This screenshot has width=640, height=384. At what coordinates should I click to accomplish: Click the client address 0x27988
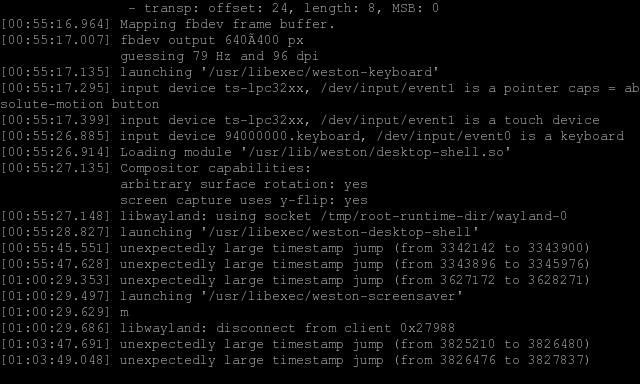pyautogui.click(x=427, y=328)
